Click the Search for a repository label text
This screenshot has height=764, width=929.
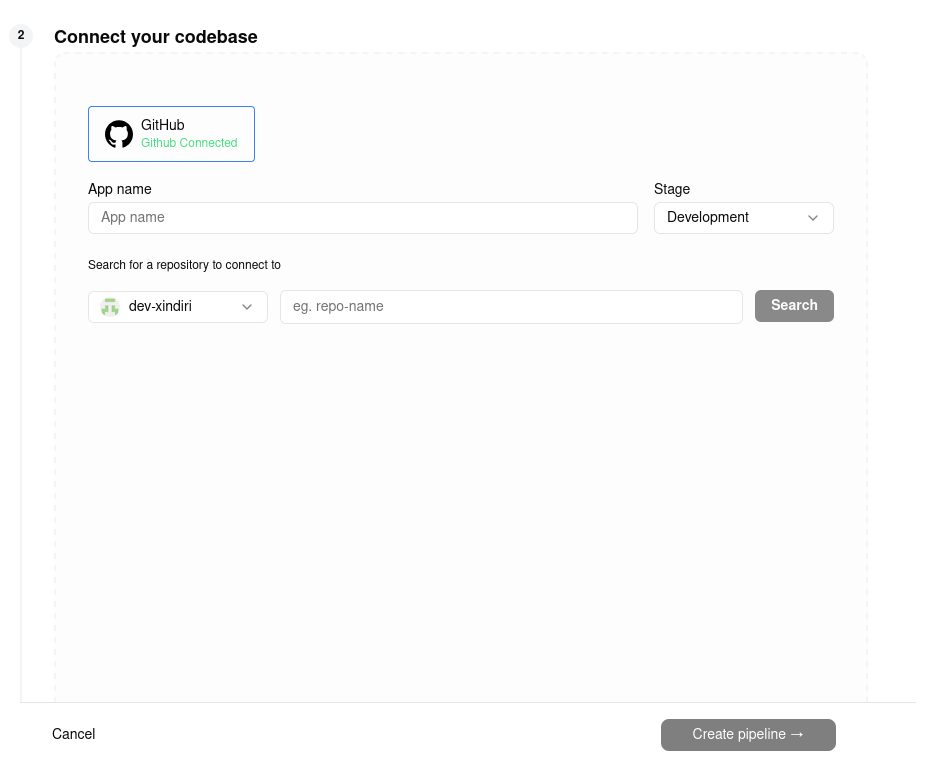point(184,265)
